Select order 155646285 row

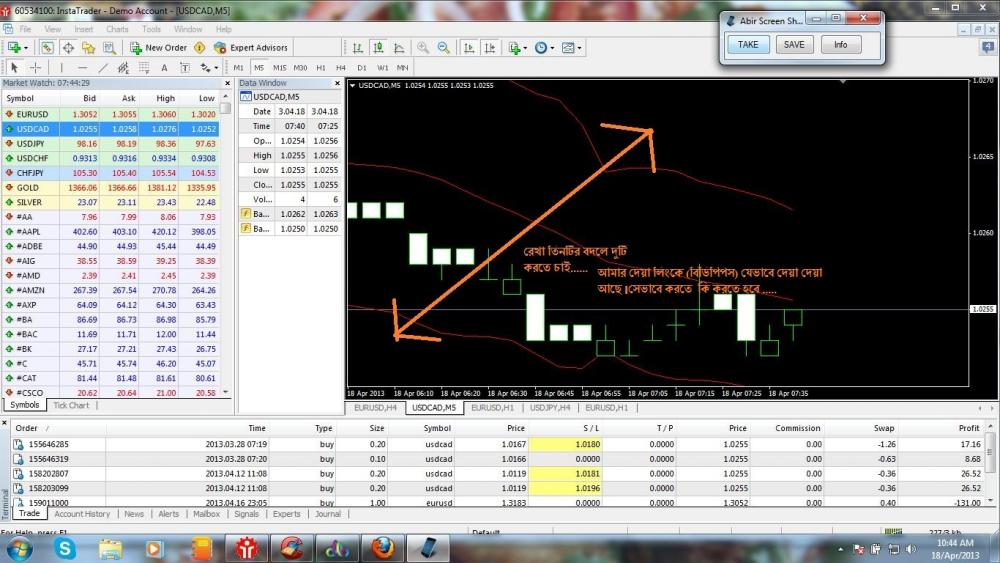click(497, 444)
